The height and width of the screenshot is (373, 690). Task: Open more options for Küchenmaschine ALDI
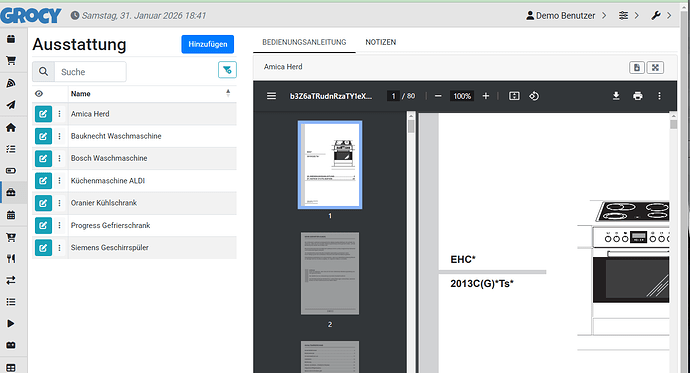click(x=59, y=180)
